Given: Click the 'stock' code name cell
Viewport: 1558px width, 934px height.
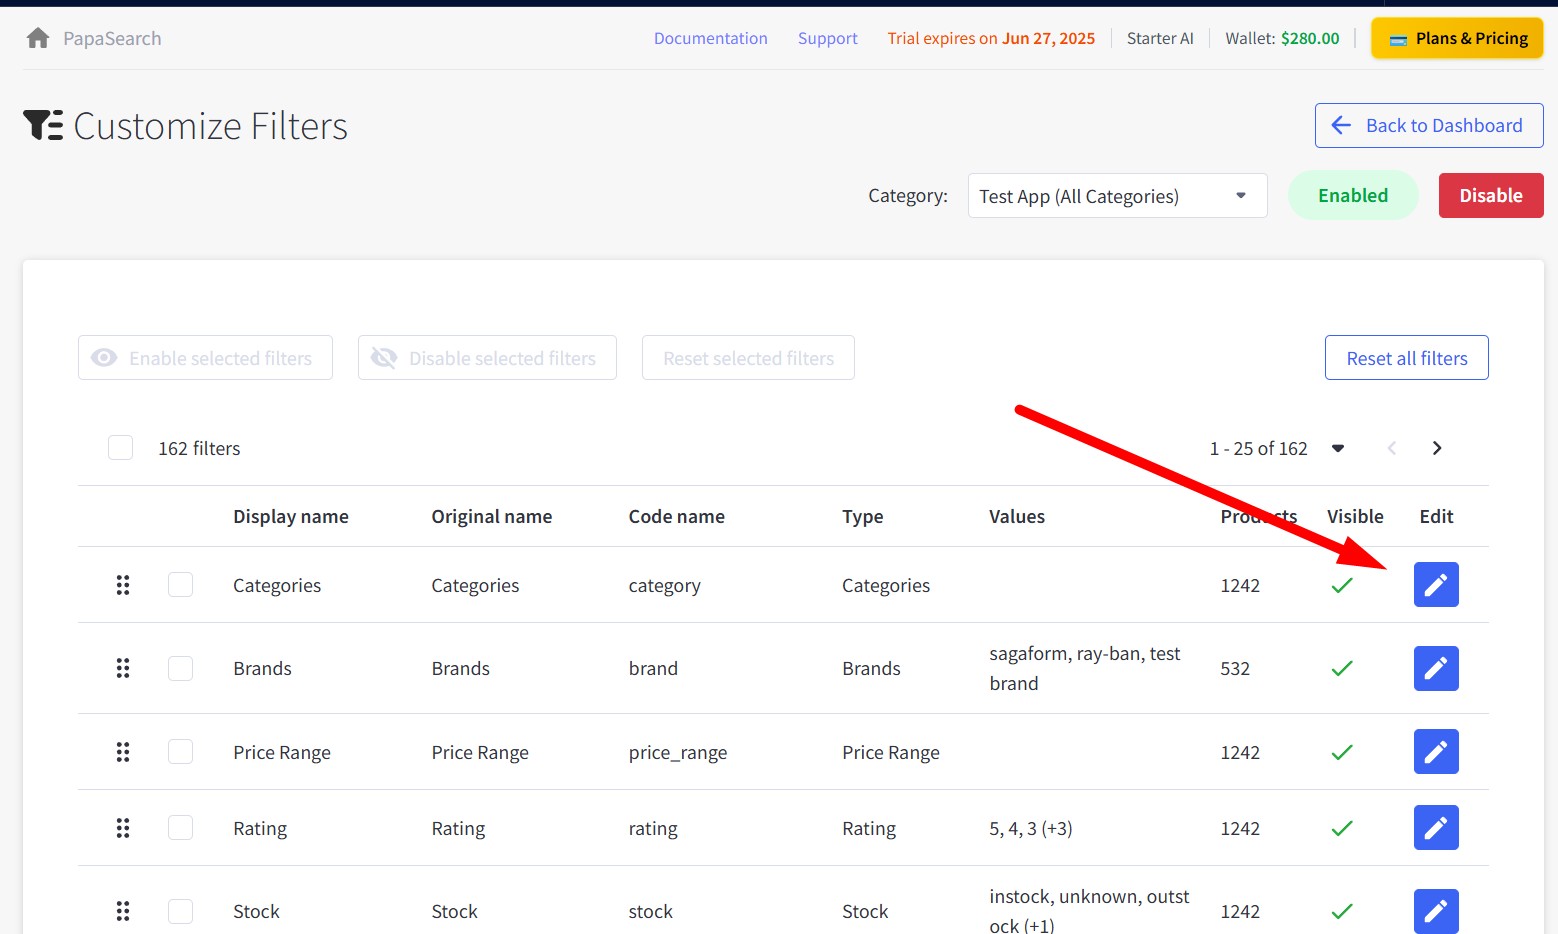Looking at the screenshot, I should pyautogui.click(x=651, y=911).
